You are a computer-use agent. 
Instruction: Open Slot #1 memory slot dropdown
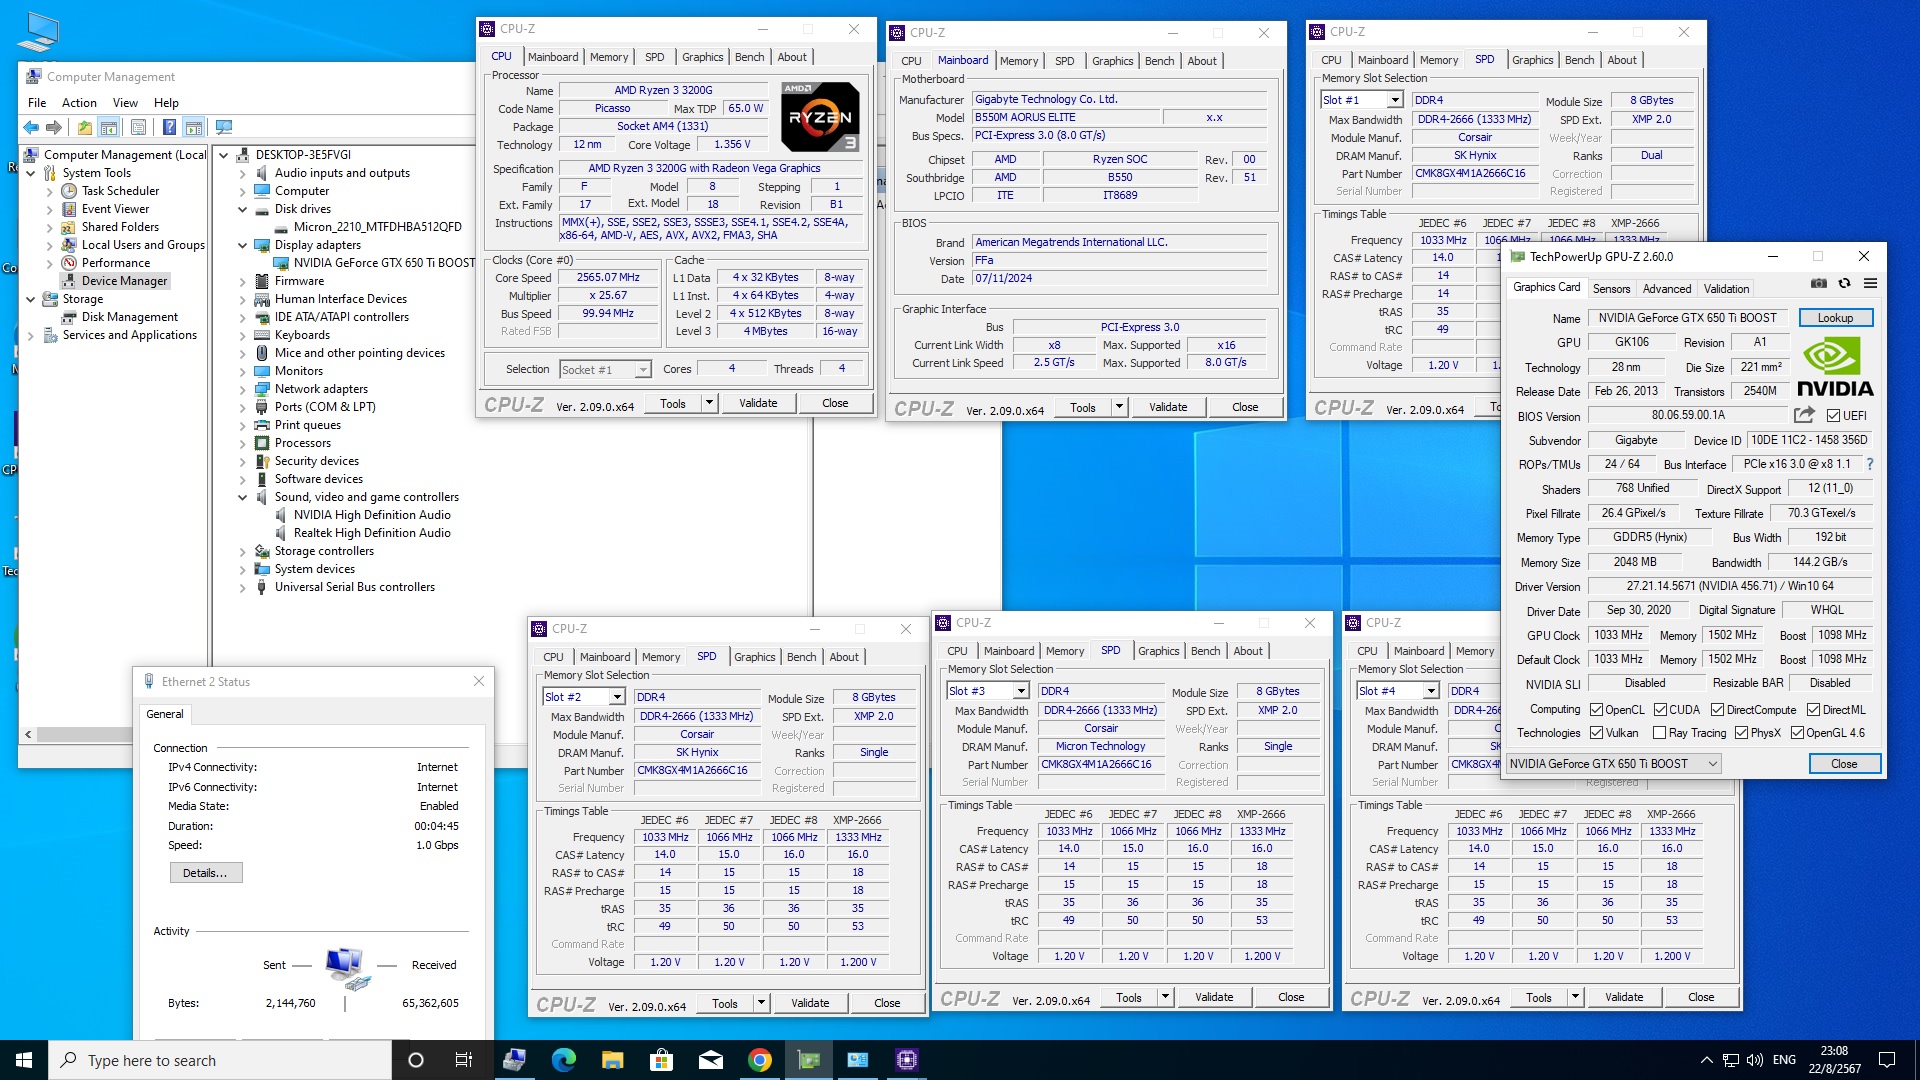(x=1395, y=100)
